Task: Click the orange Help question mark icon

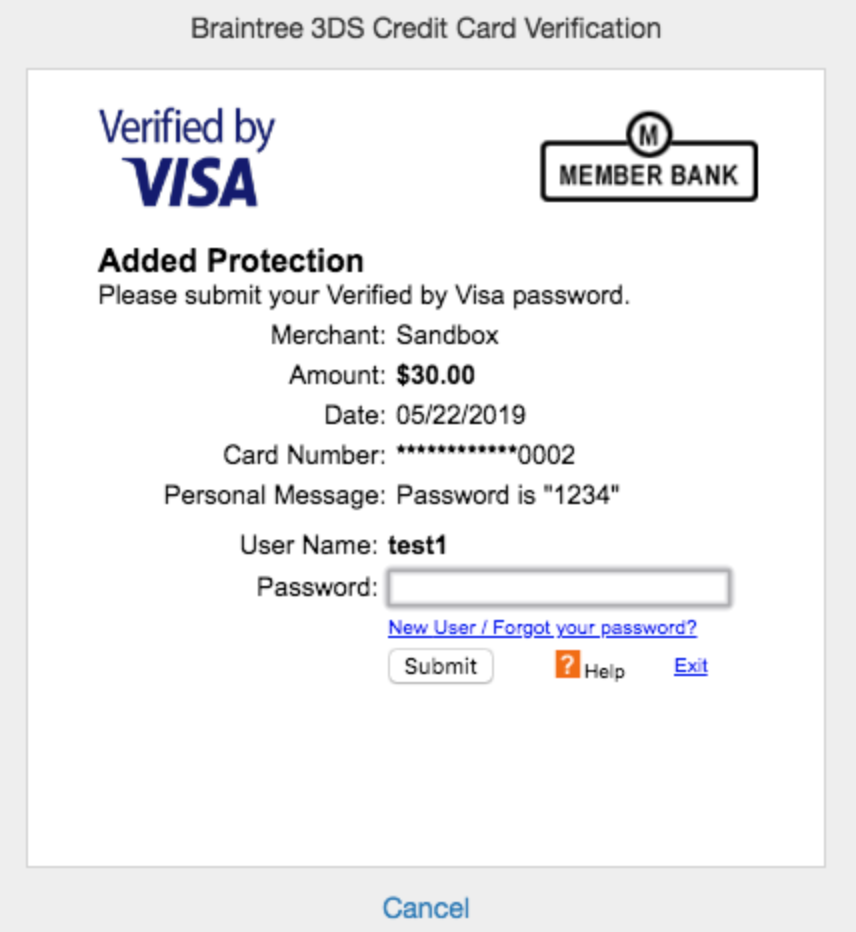Action: pyautogui.click(x=567, y=665)
